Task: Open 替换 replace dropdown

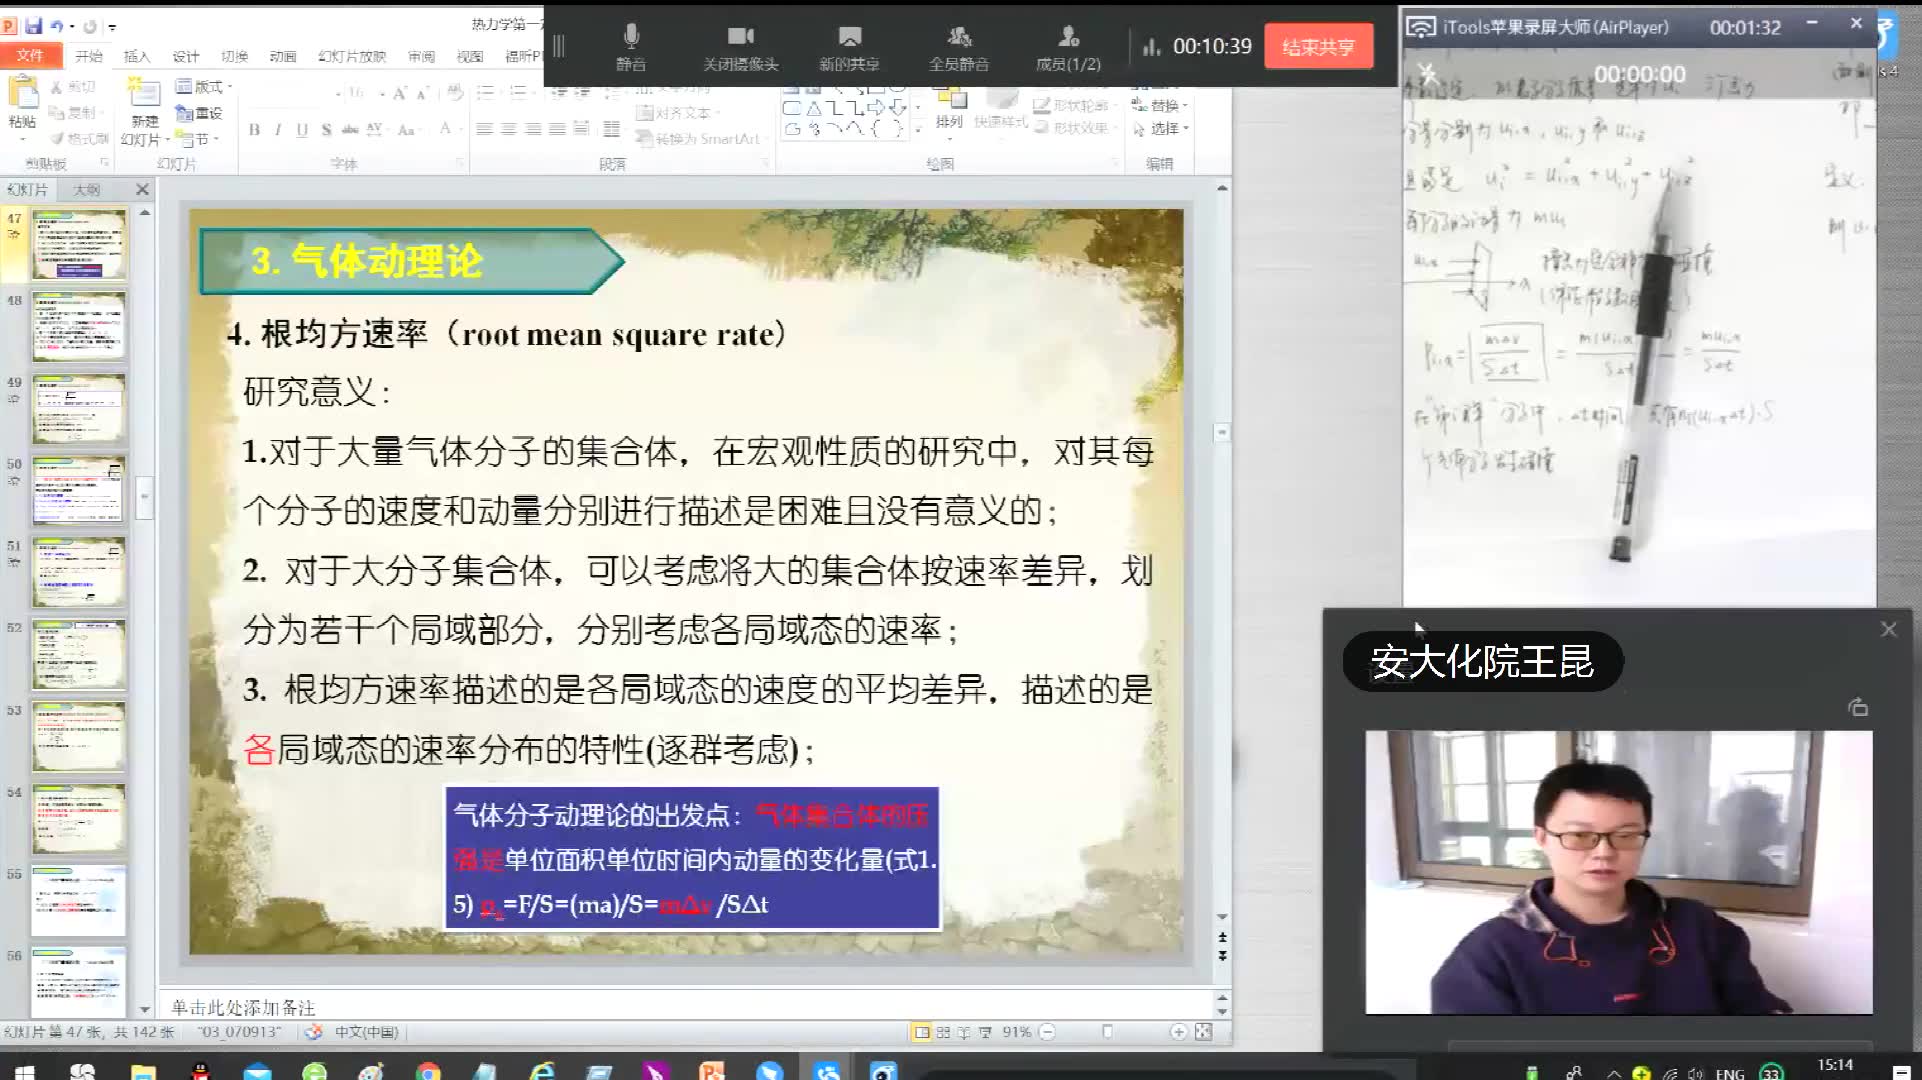Action: [1160, 105]
